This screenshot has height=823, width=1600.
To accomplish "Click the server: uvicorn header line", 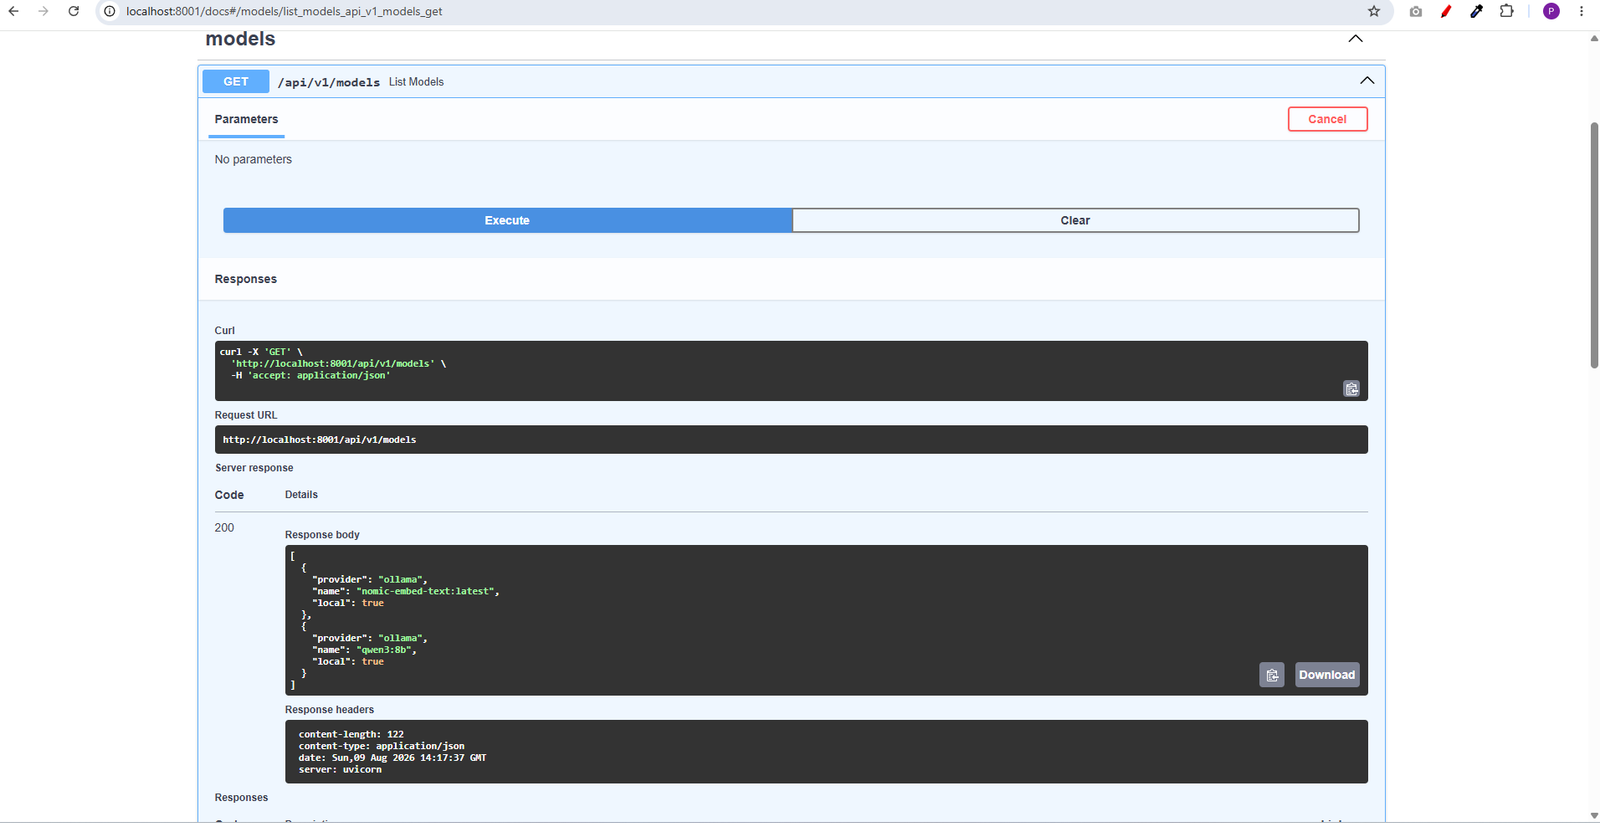I will coord(340,769).
